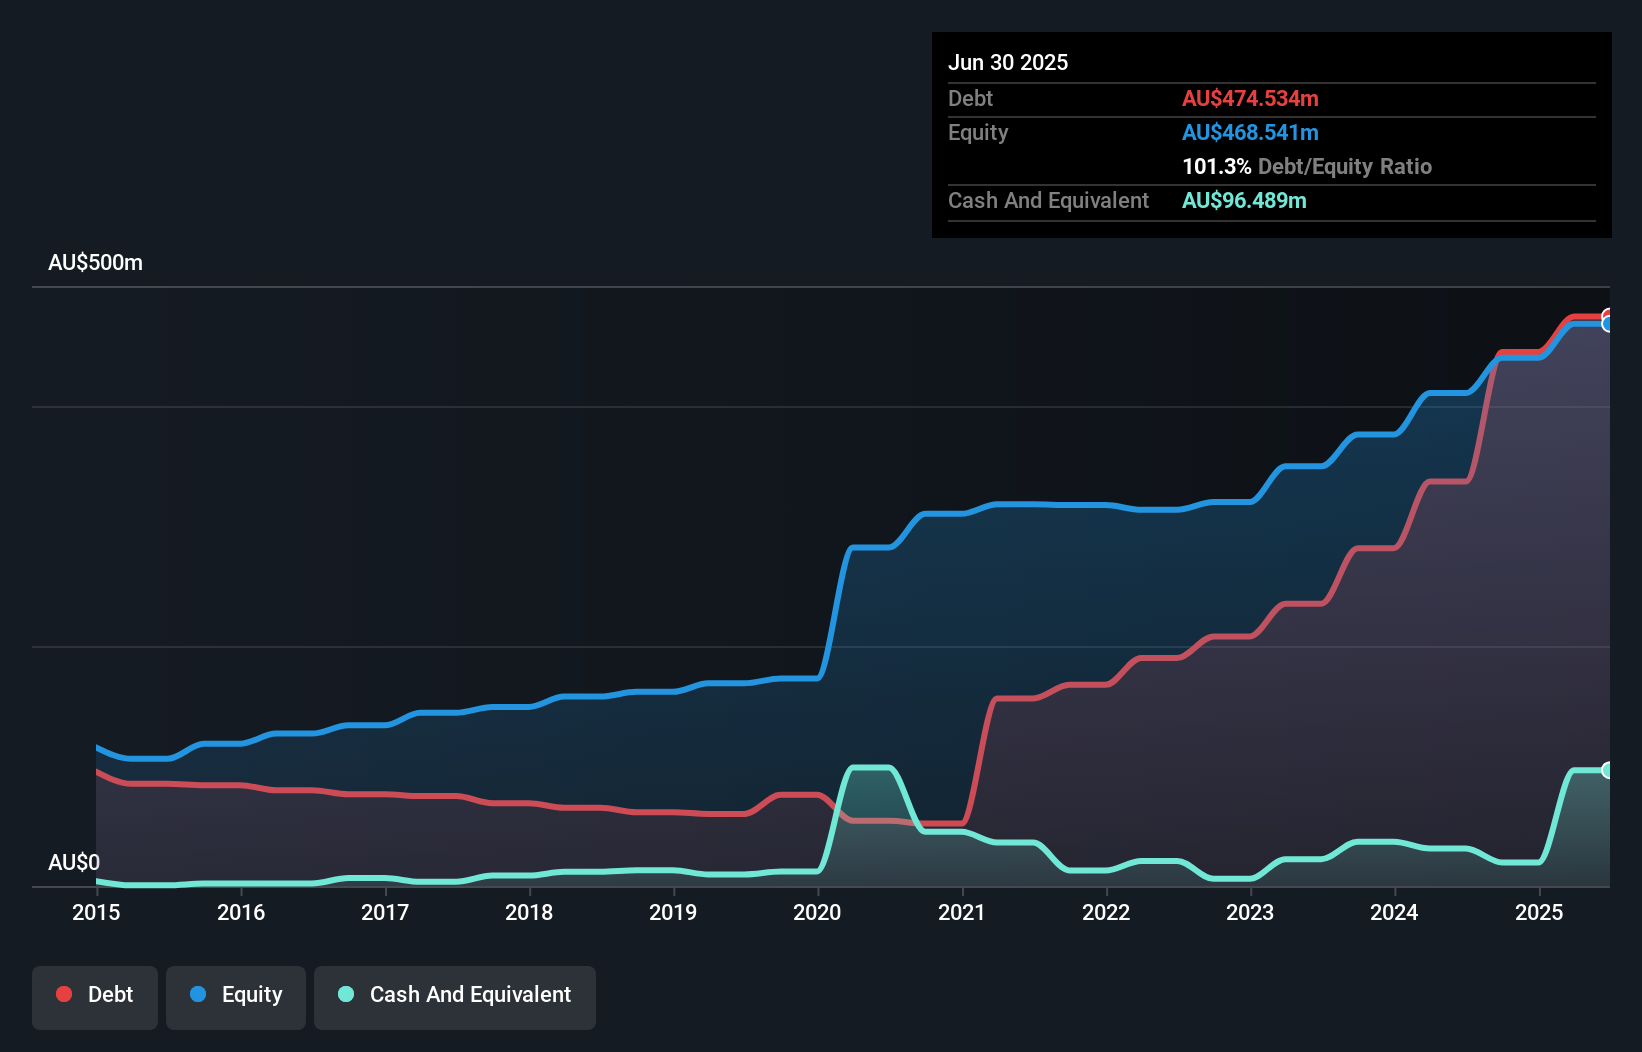Click the AU$474.534m Debt value in tooltip
This screenshot has height=1052, width=1642.
pos(1250,98)
